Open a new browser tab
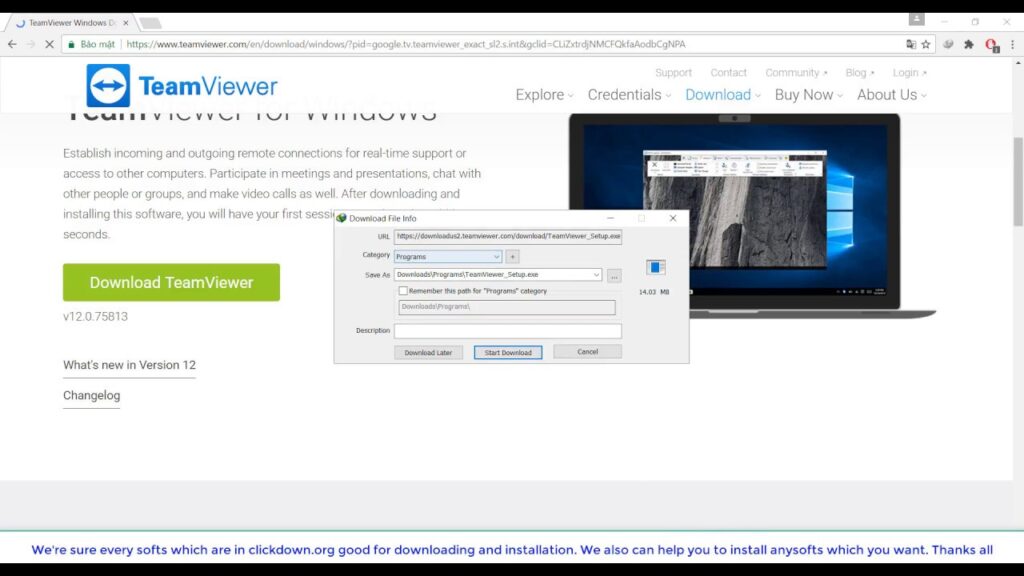 pos(151,23)
